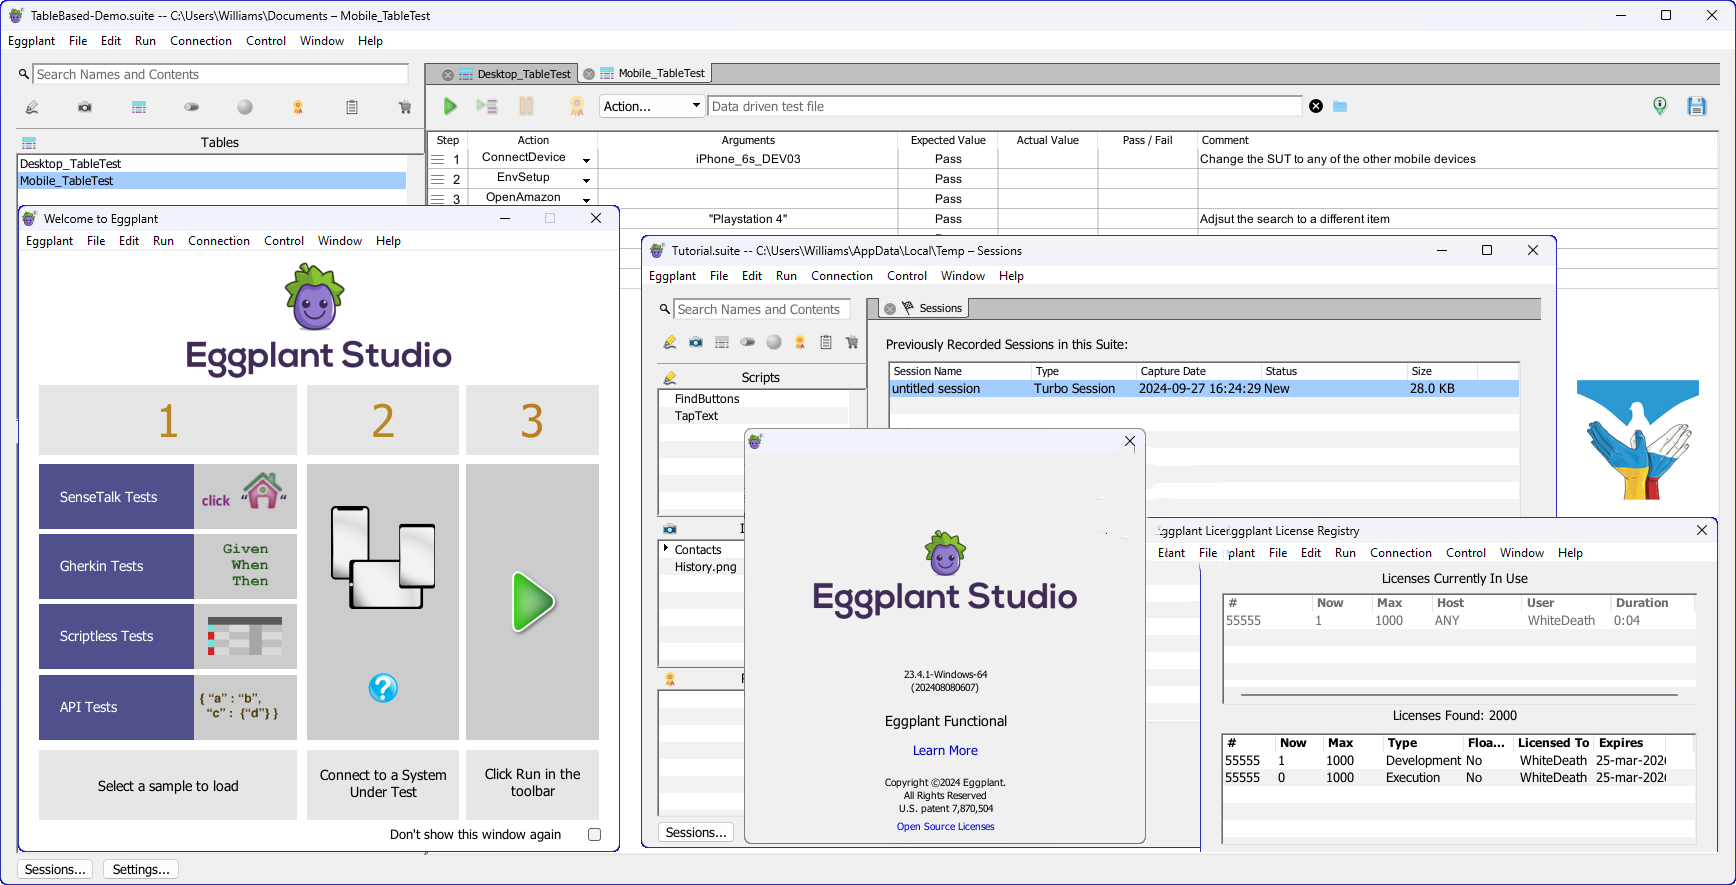Click Settings... button at bottom of main window
This screenshot has width=1736, height=885.
[x=141, y=870]
